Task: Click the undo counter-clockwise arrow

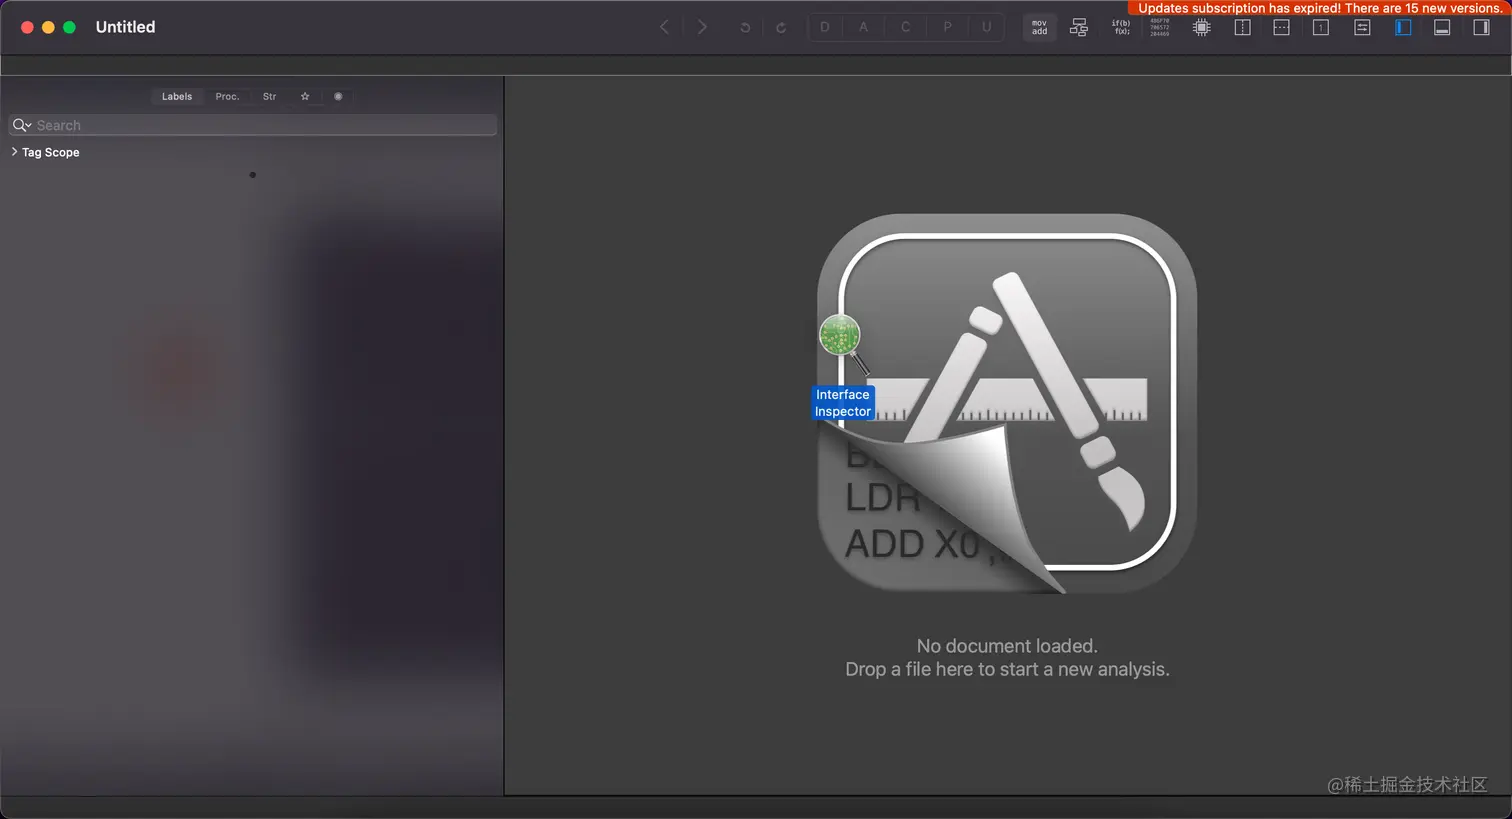Action: pos(745,28)
